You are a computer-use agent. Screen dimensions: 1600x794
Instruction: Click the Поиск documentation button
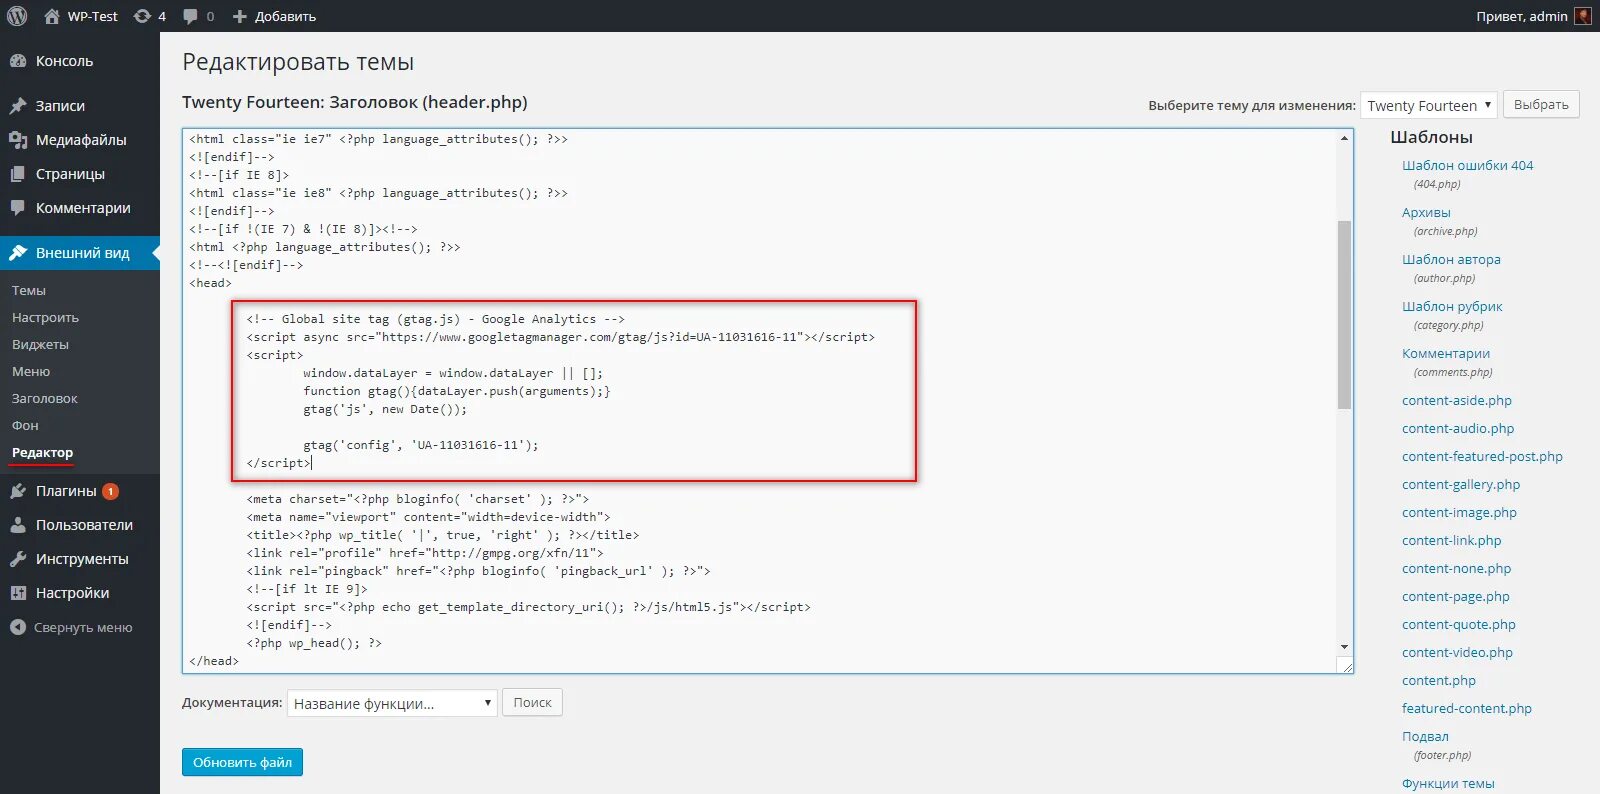pos(532,702)
